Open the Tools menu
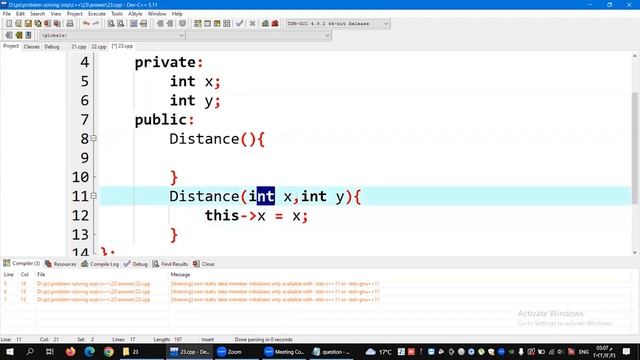Viewport: 640px width, 360px height. pyautogui.click(x=117, y=14)
